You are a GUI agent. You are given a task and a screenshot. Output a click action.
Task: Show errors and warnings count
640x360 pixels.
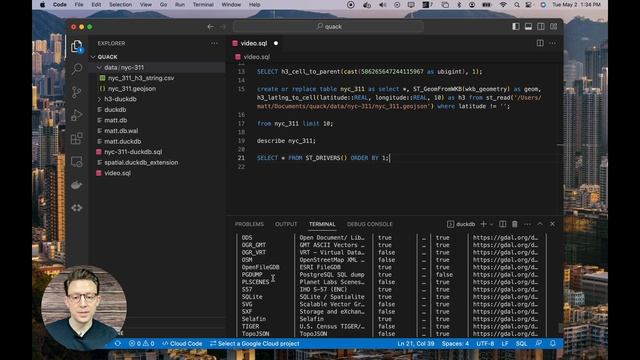(142, 344)
